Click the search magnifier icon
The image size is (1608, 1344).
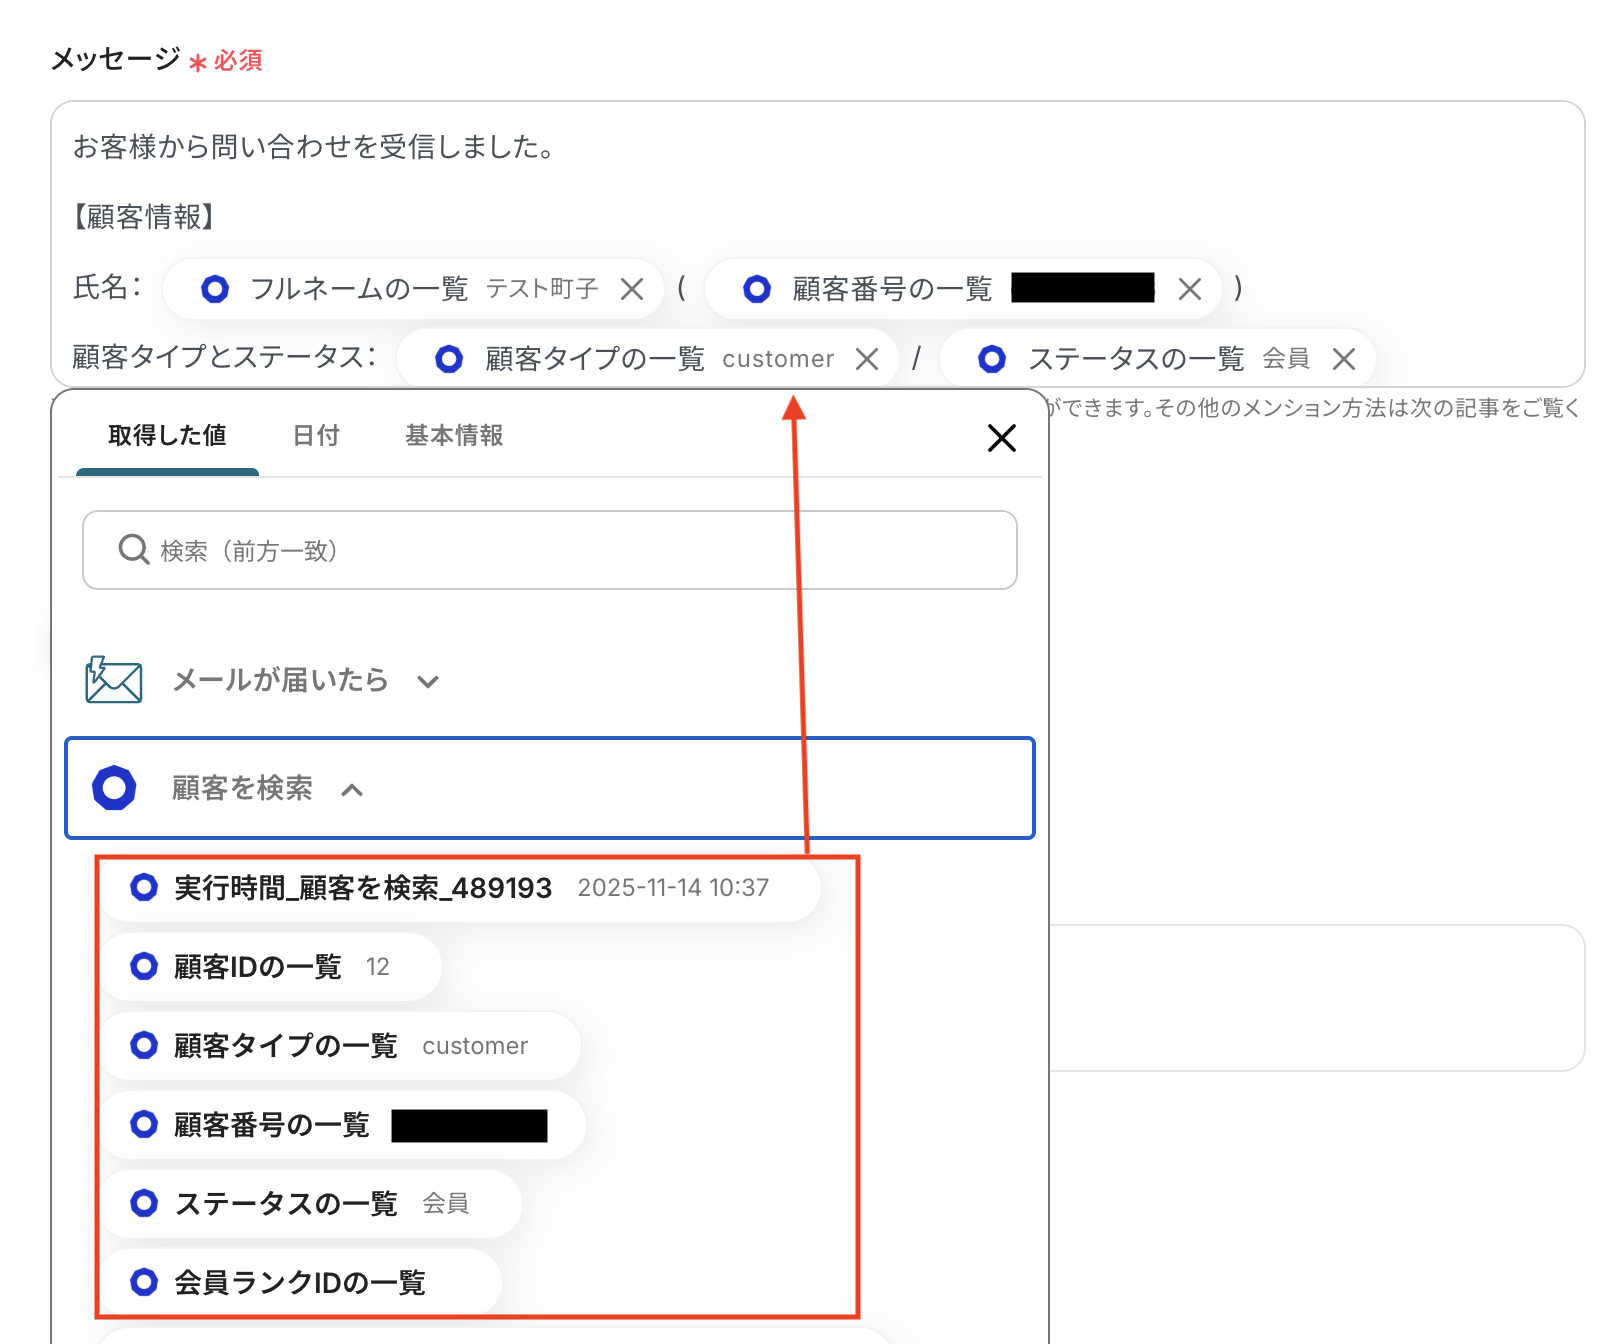pos(134,550)
